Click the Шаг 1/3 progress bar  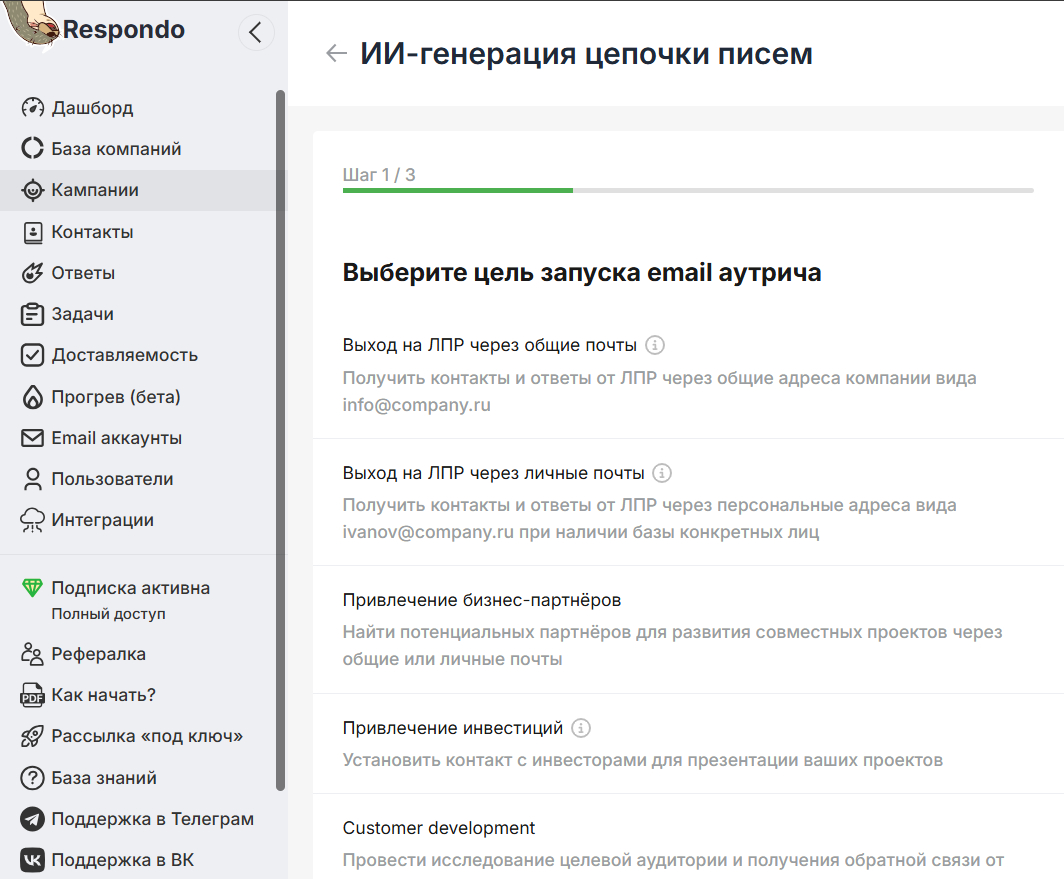click(688, 191)
